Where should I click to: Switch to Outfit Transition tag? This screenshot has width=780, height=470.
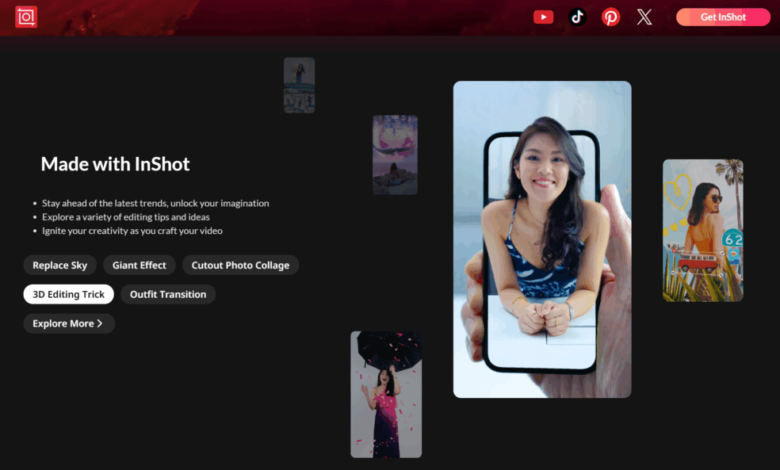point(168,294)
